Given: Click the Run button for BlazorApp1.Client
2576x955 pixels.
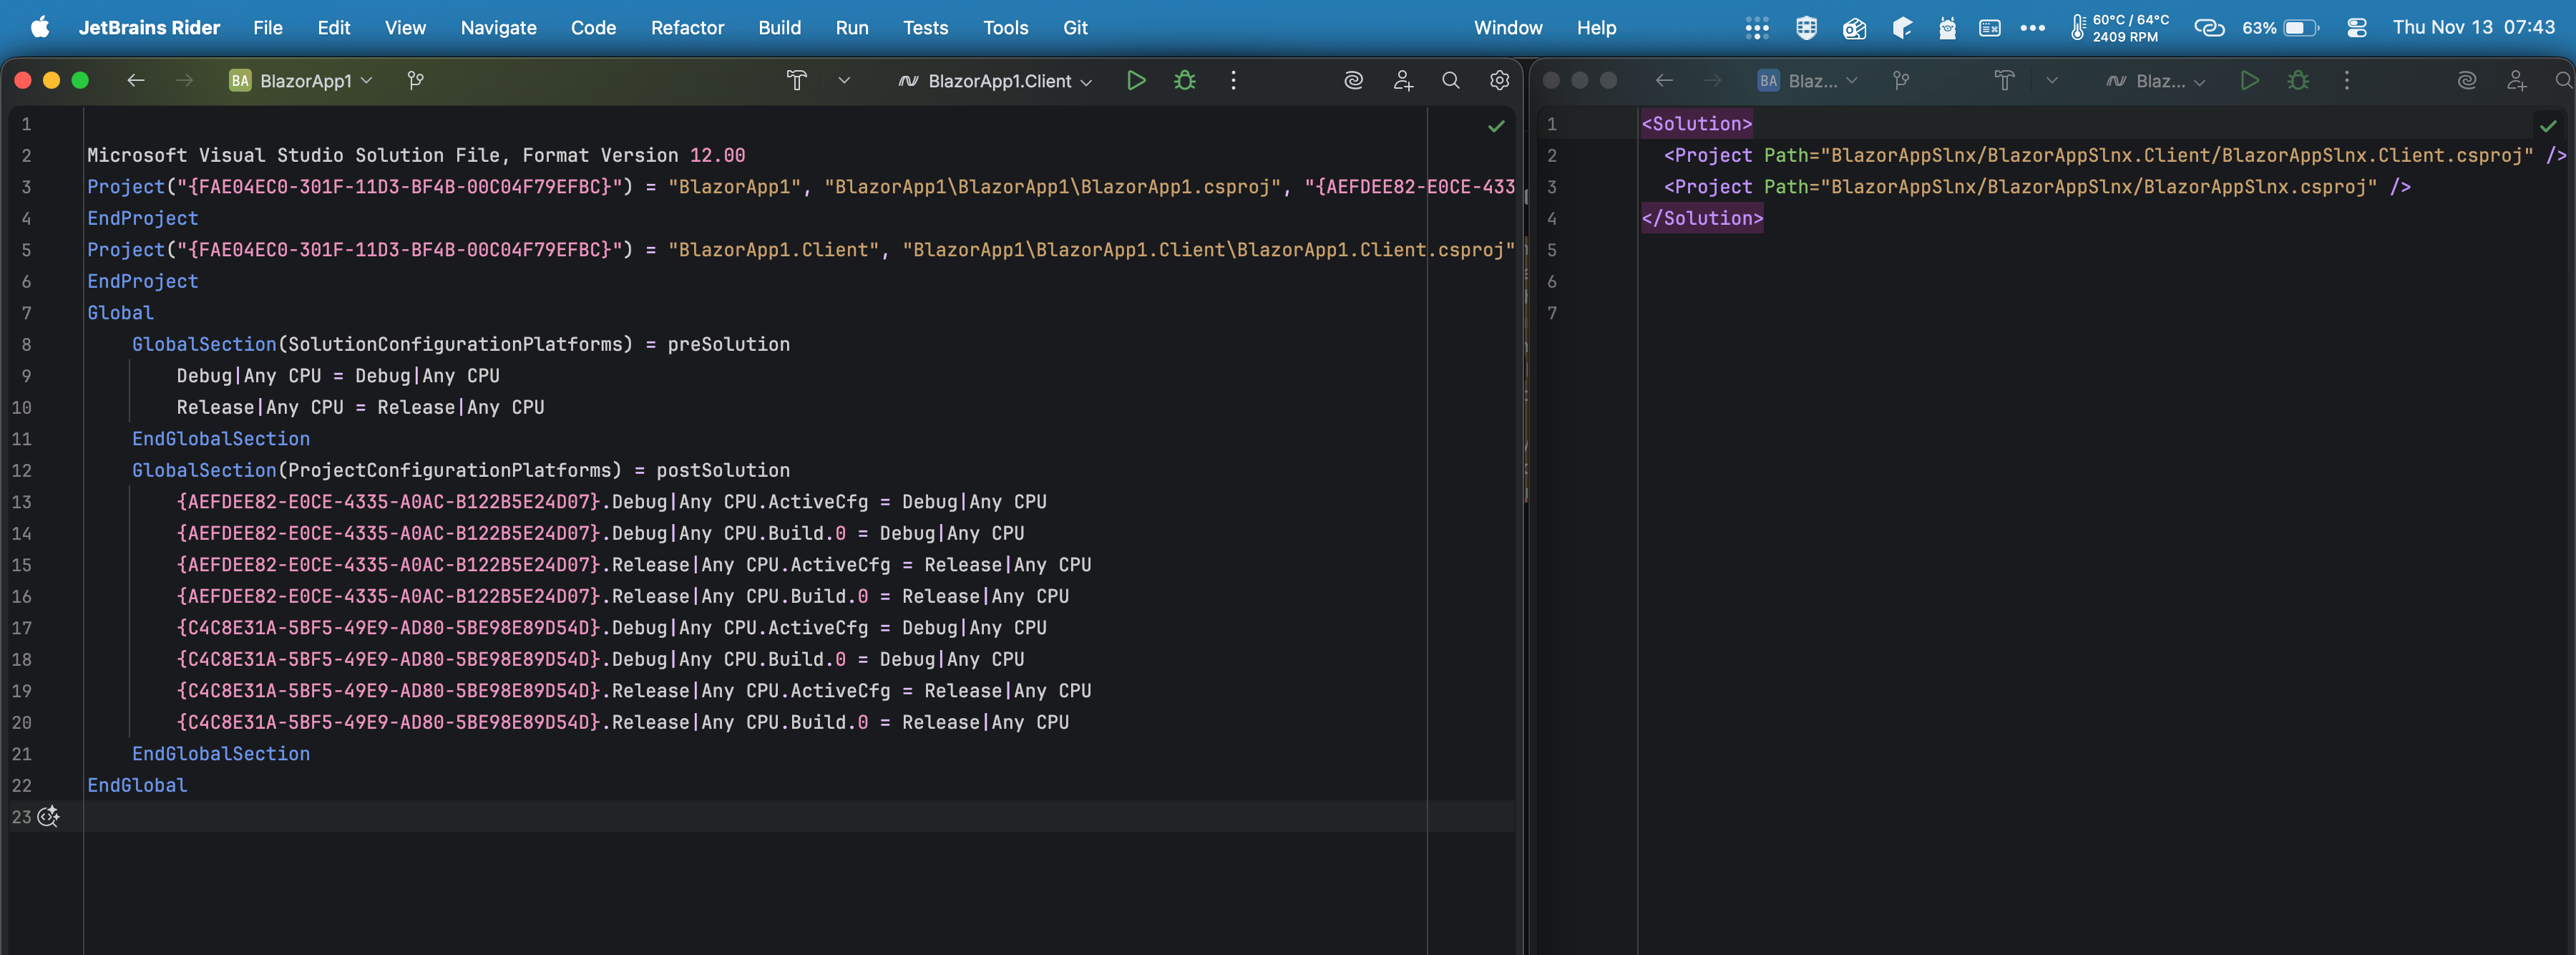Looking at the screenshot, I should (x=1136, y=81).
